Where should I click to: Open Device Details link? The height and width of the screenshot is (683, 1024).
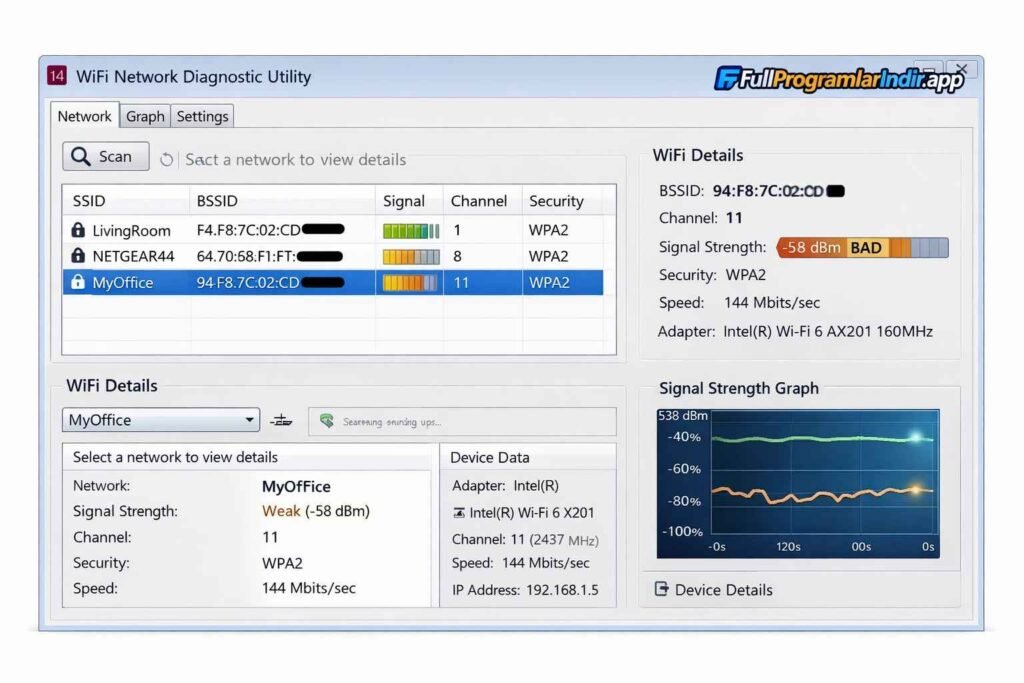723,590
